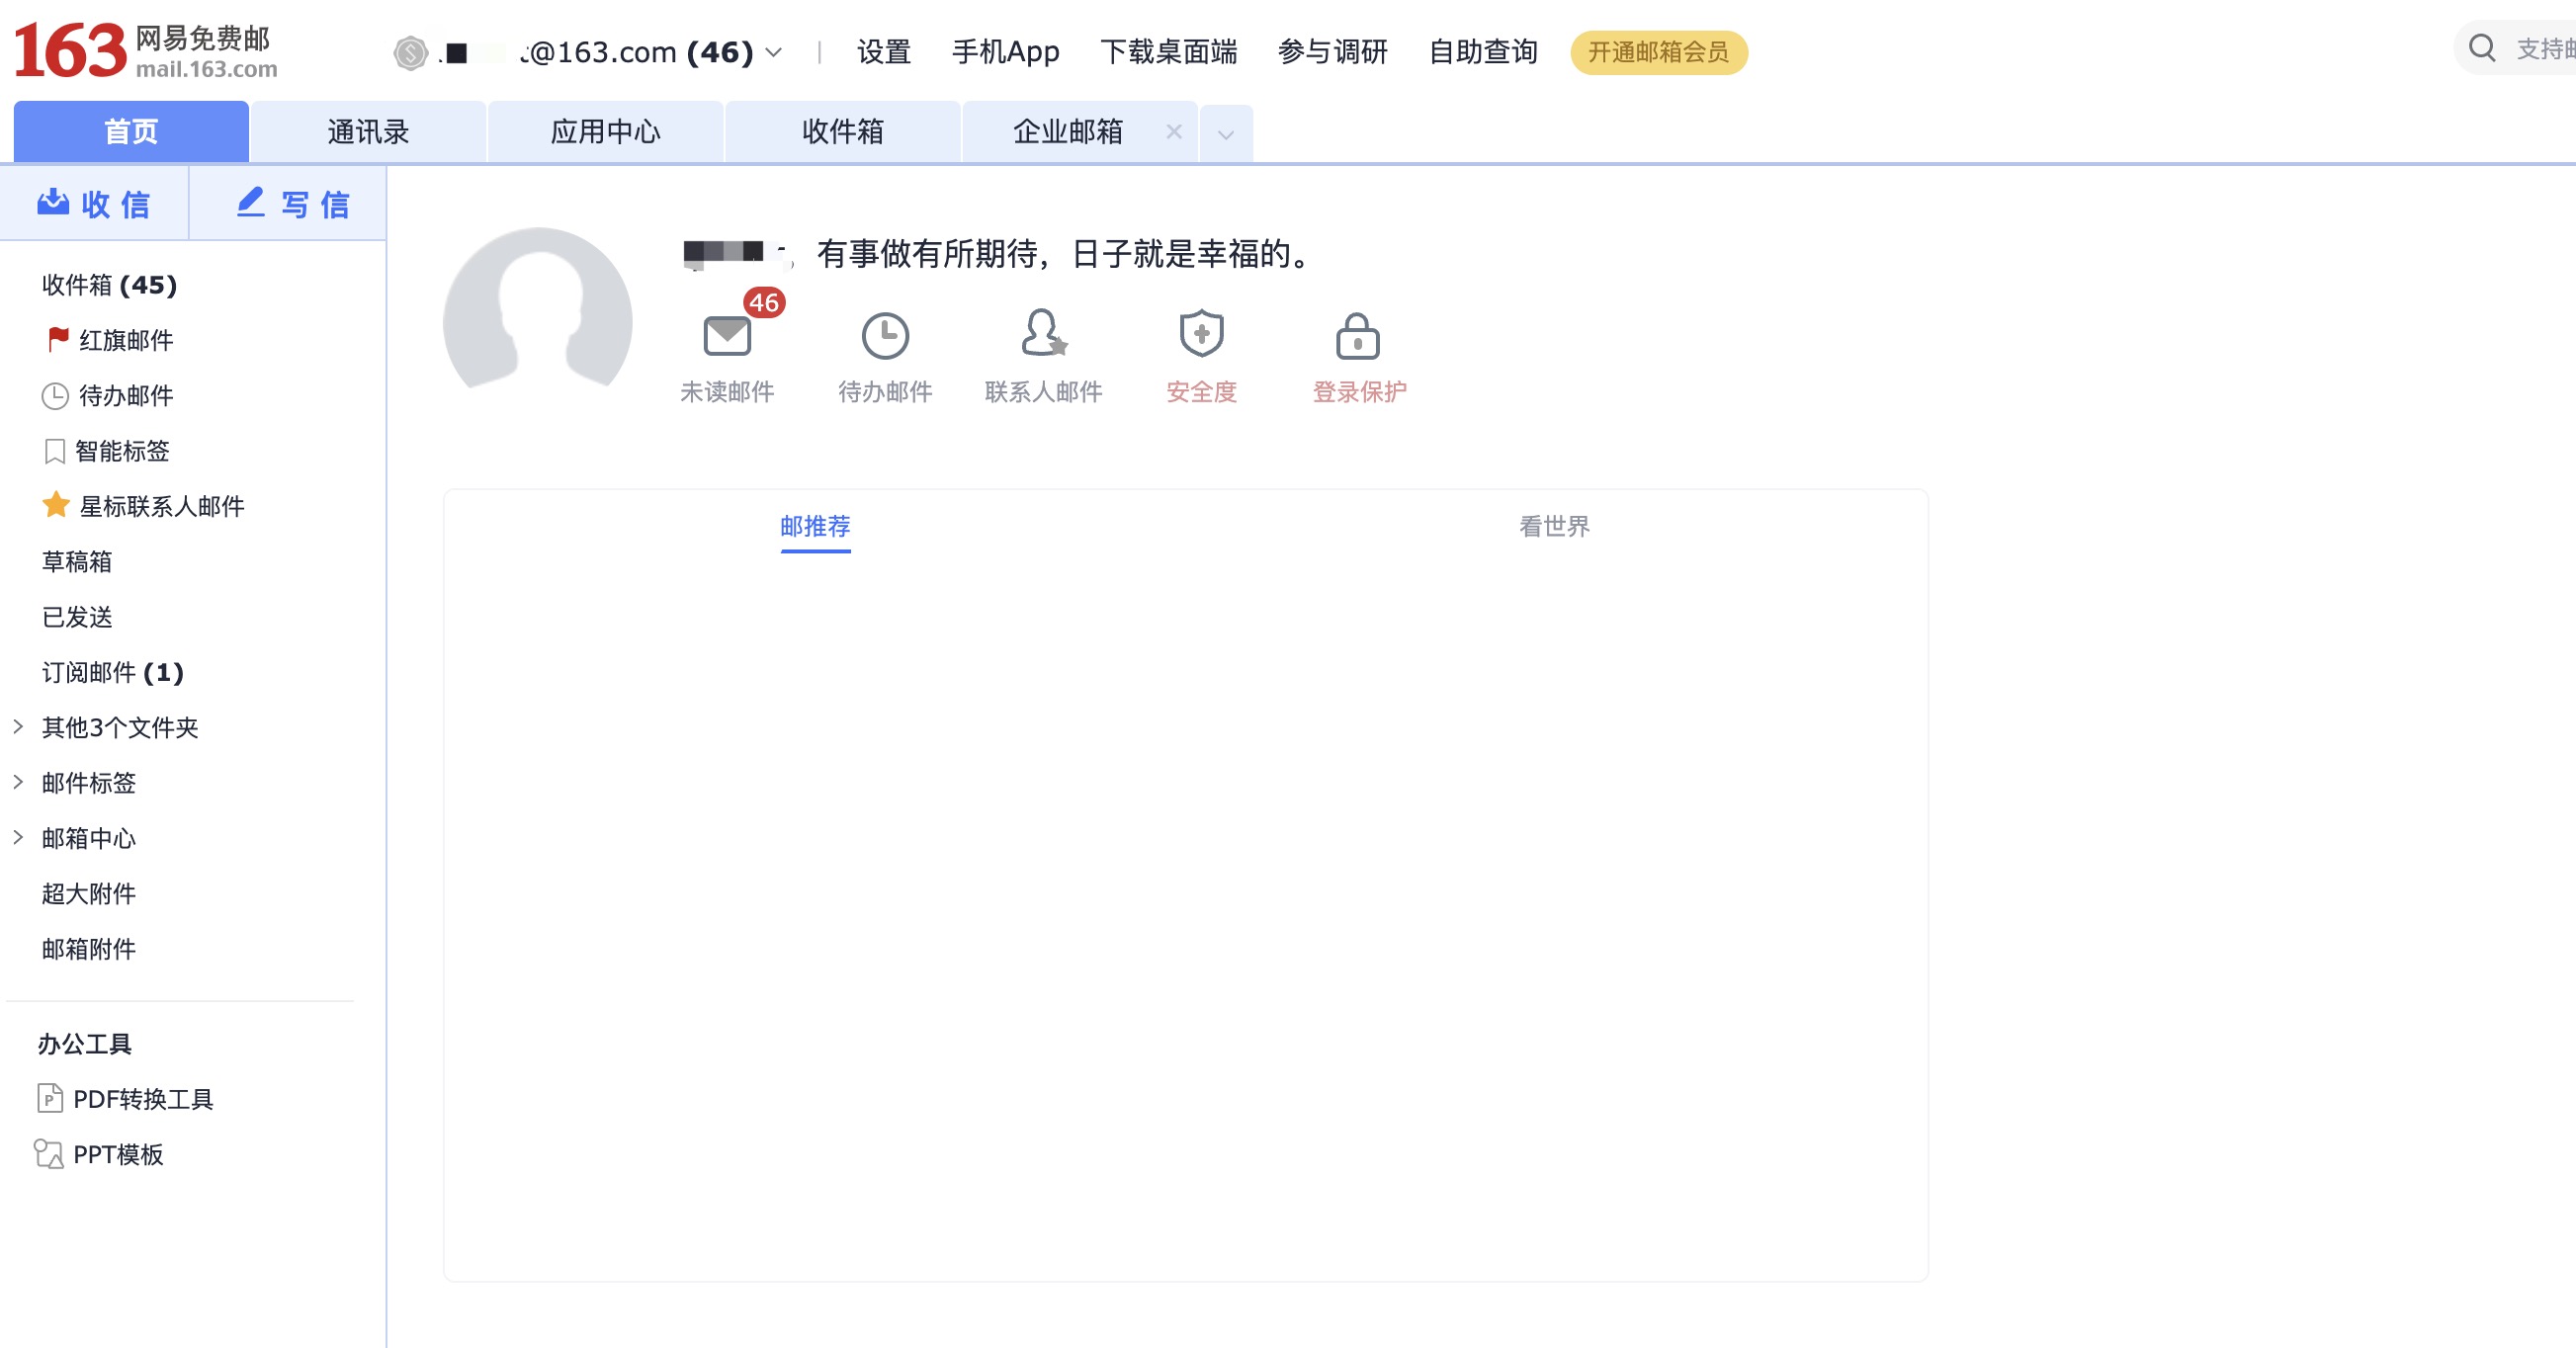Click 收信 receive mail button
Viewport: 2576px width, 1348px height.
point(94,204)
